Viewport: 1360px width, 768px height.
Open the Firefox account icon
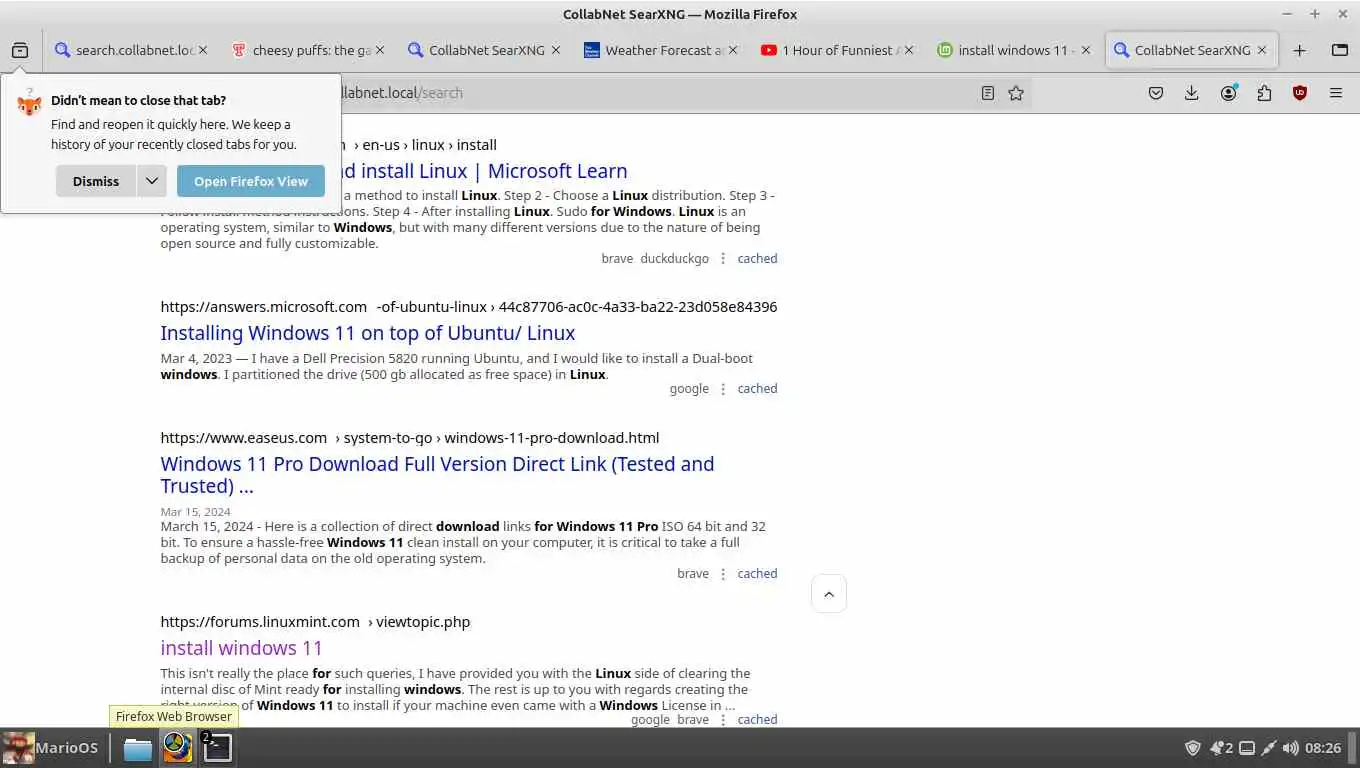tap(1228, 93)
